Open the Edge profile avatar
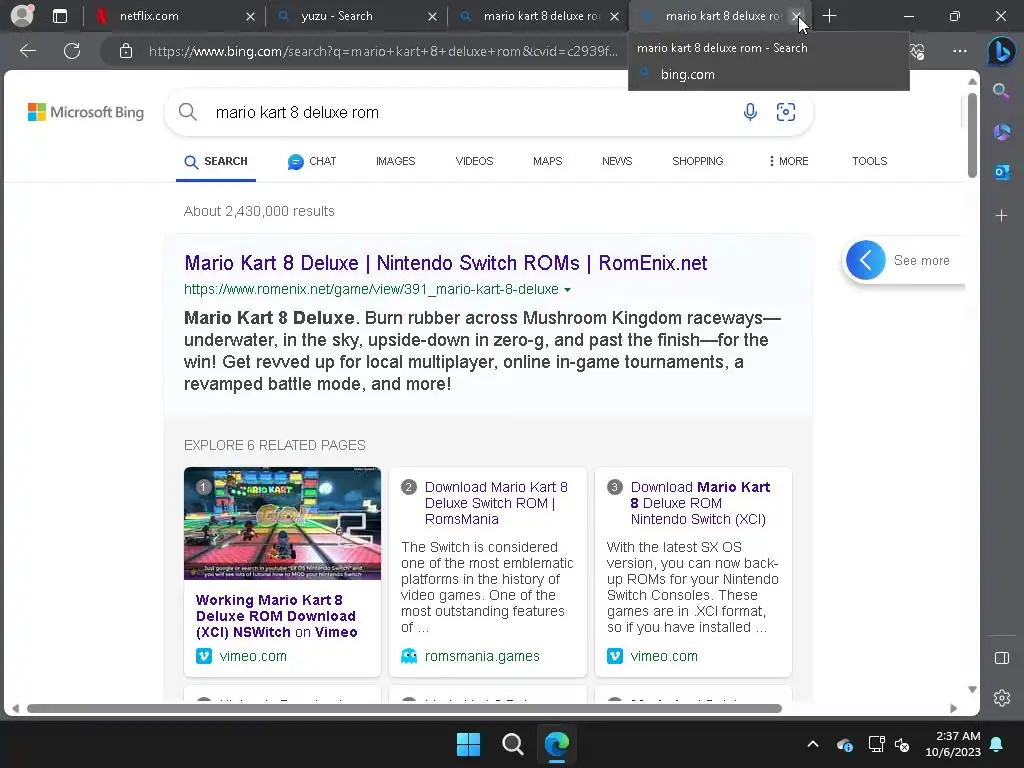 coord(22,16)
